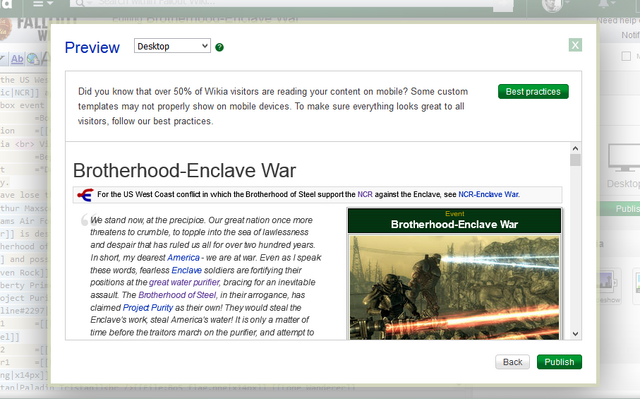Click the Event label in the infobox
This screenshot has height=399, width=640.
tap(455, 214)
